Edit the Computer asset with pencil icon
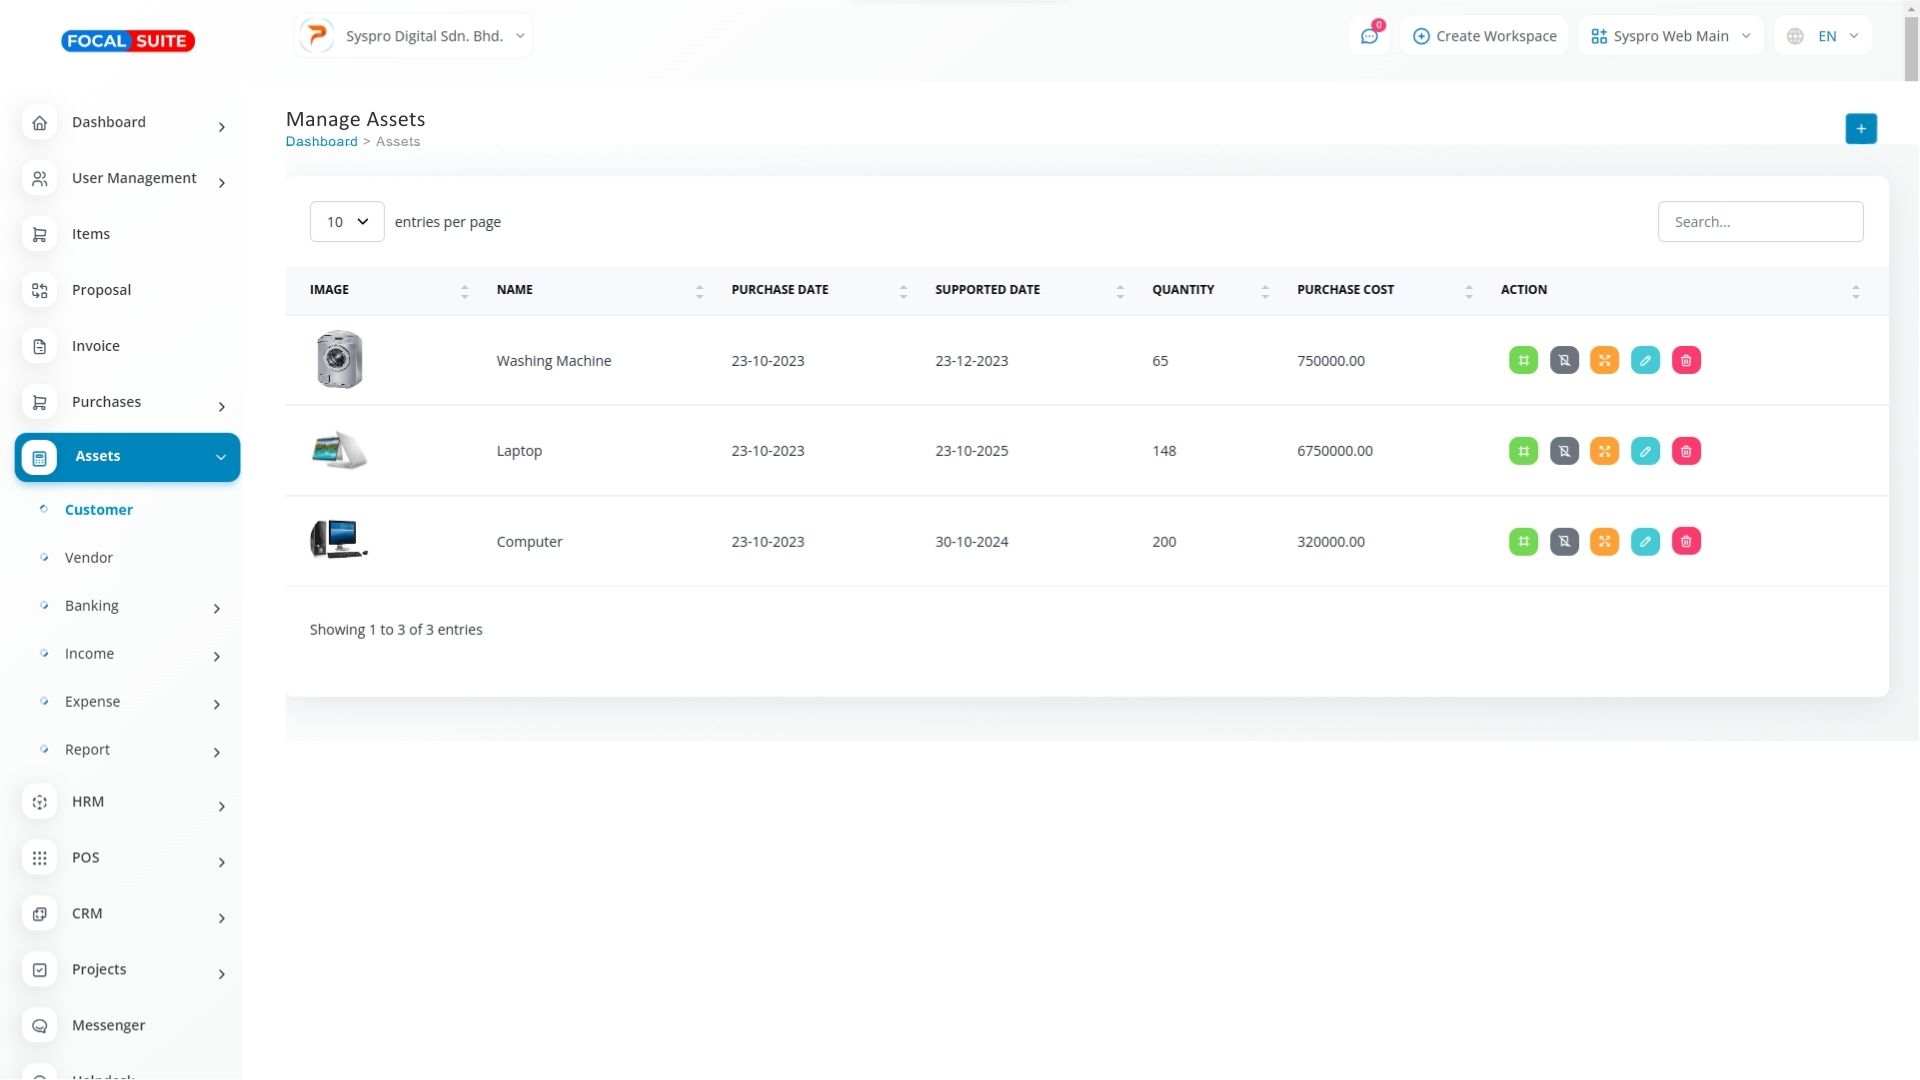The image size is (1920, 1080). (x=1645, y=542)
